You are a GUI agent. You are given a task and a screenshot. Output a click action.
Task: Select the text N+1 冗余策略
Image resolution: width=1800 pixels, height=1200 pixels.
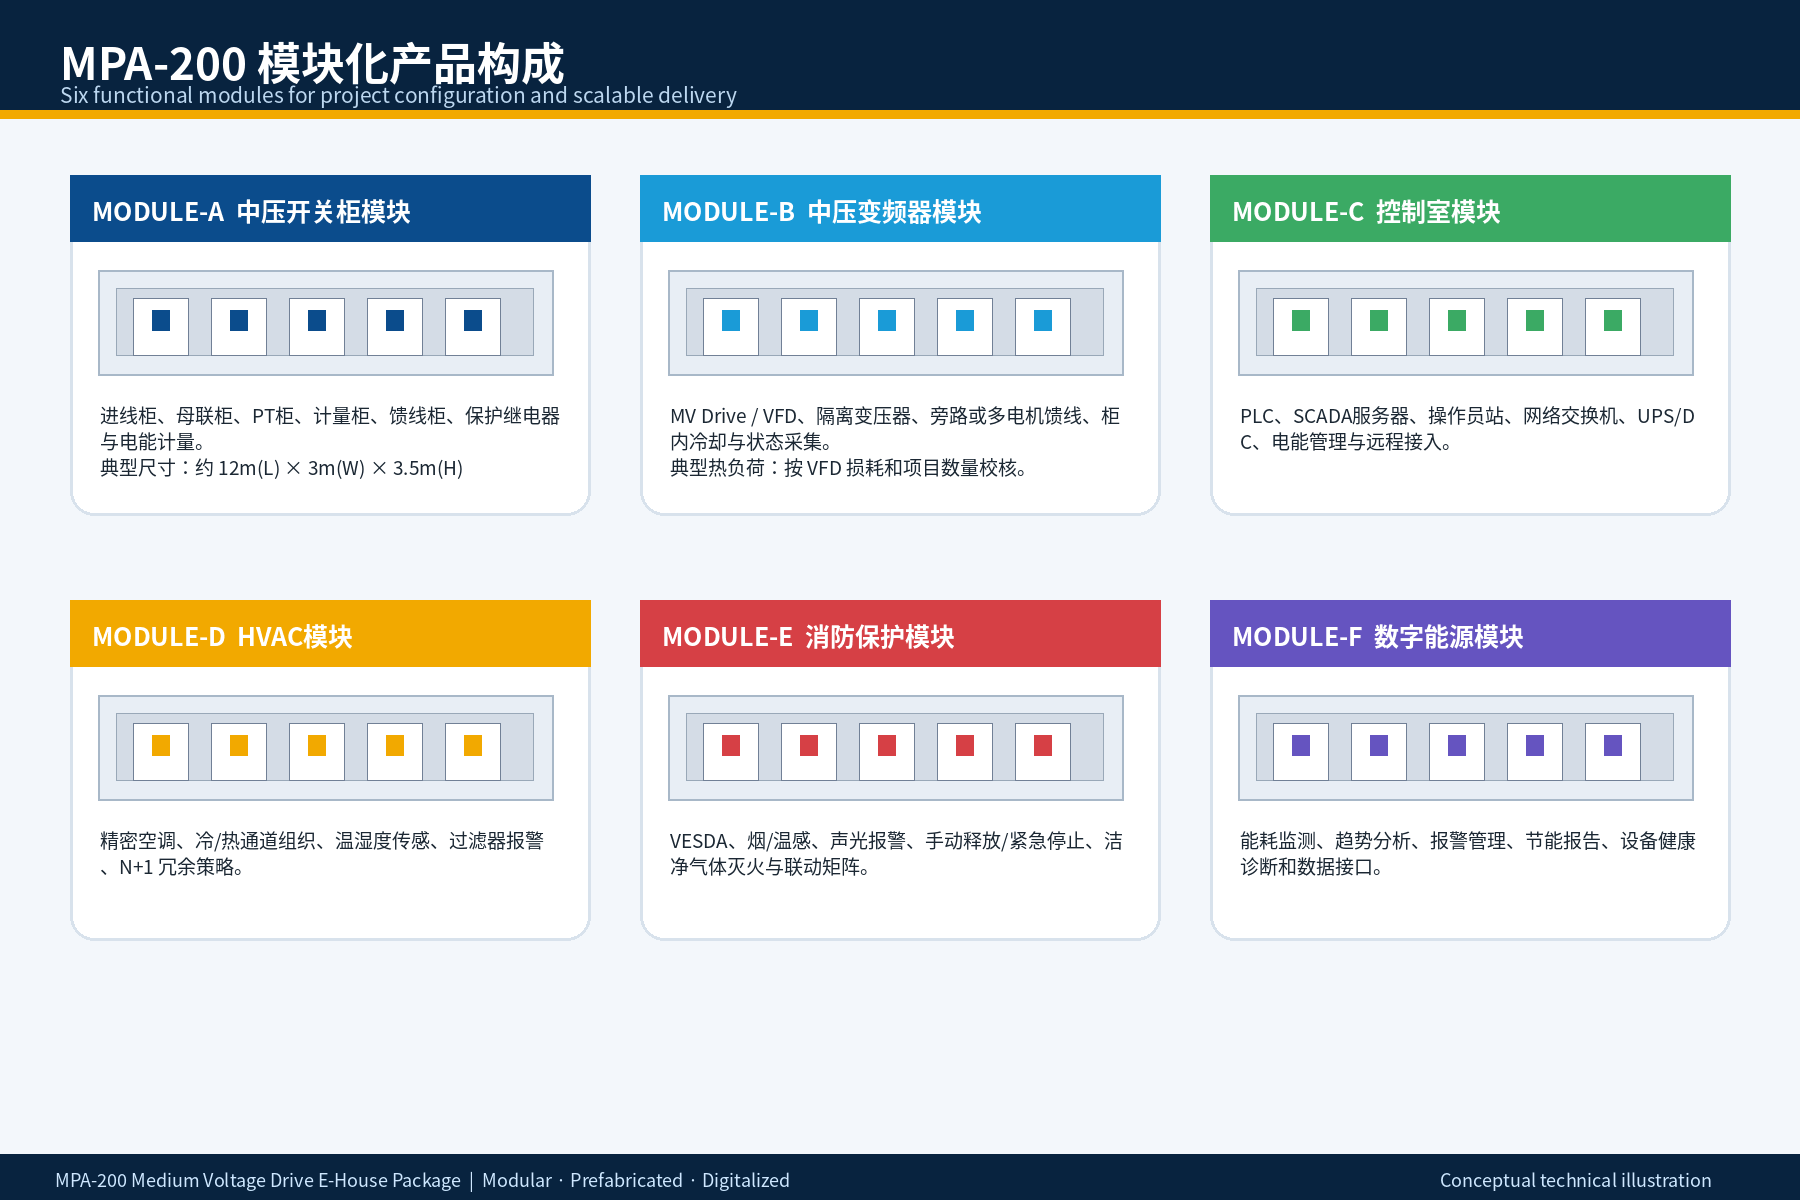pos(181,867)
